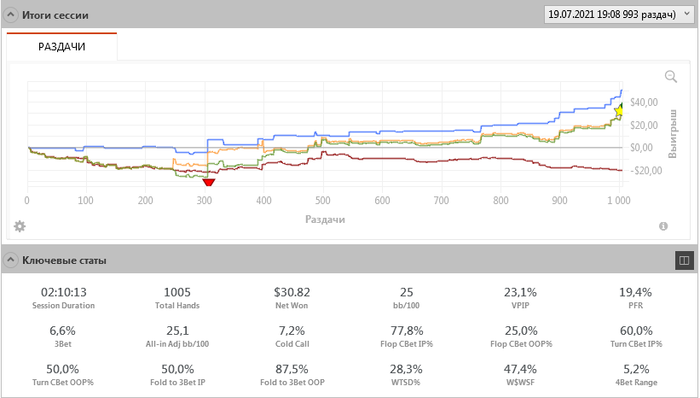Open the session date dropdown
700x398 pixels.
[619, 15]
